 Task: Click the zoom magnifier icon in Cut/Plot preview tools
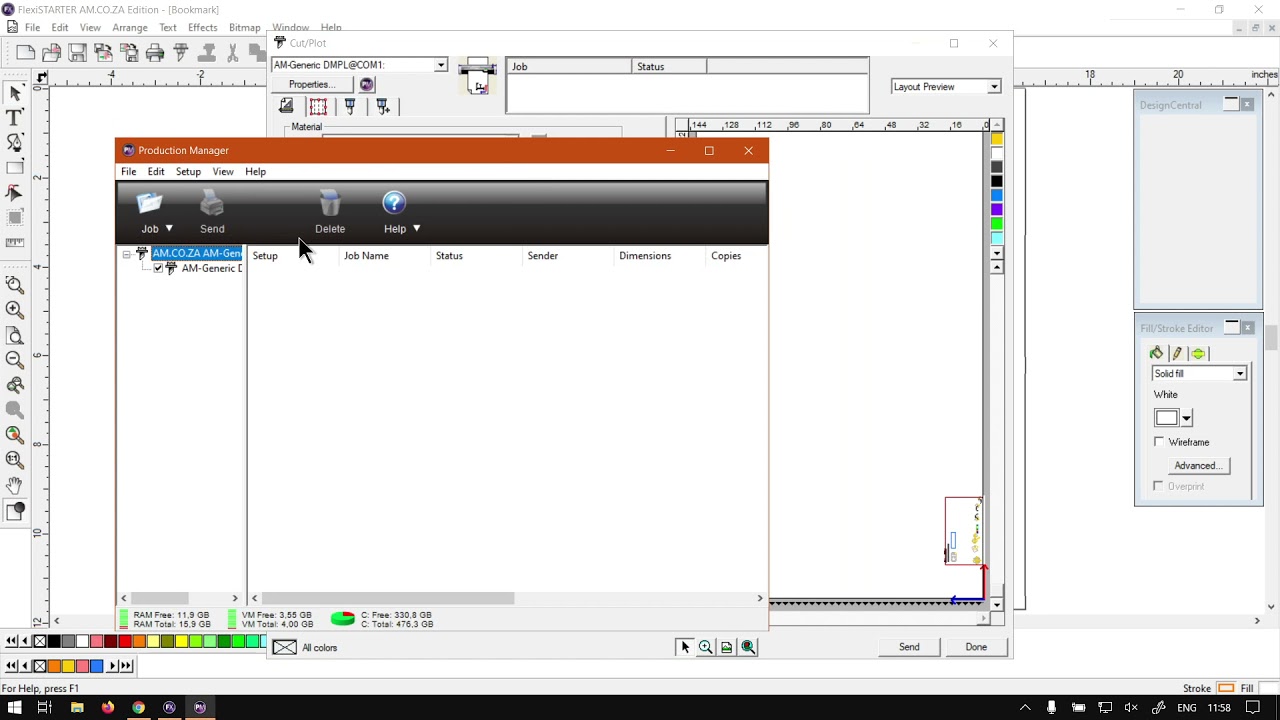point(706,647)
